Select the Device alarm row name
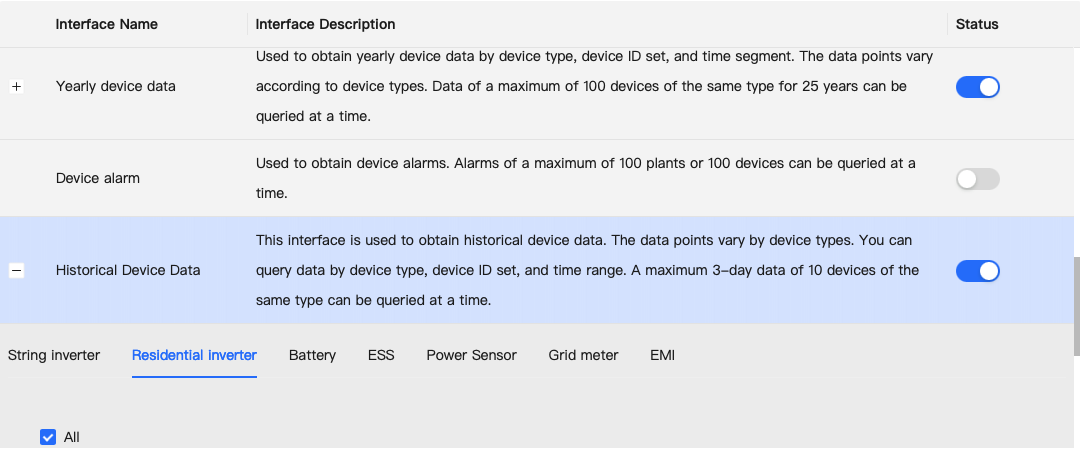This screenshot has height=459, width=1080. [x=98, y=178]
